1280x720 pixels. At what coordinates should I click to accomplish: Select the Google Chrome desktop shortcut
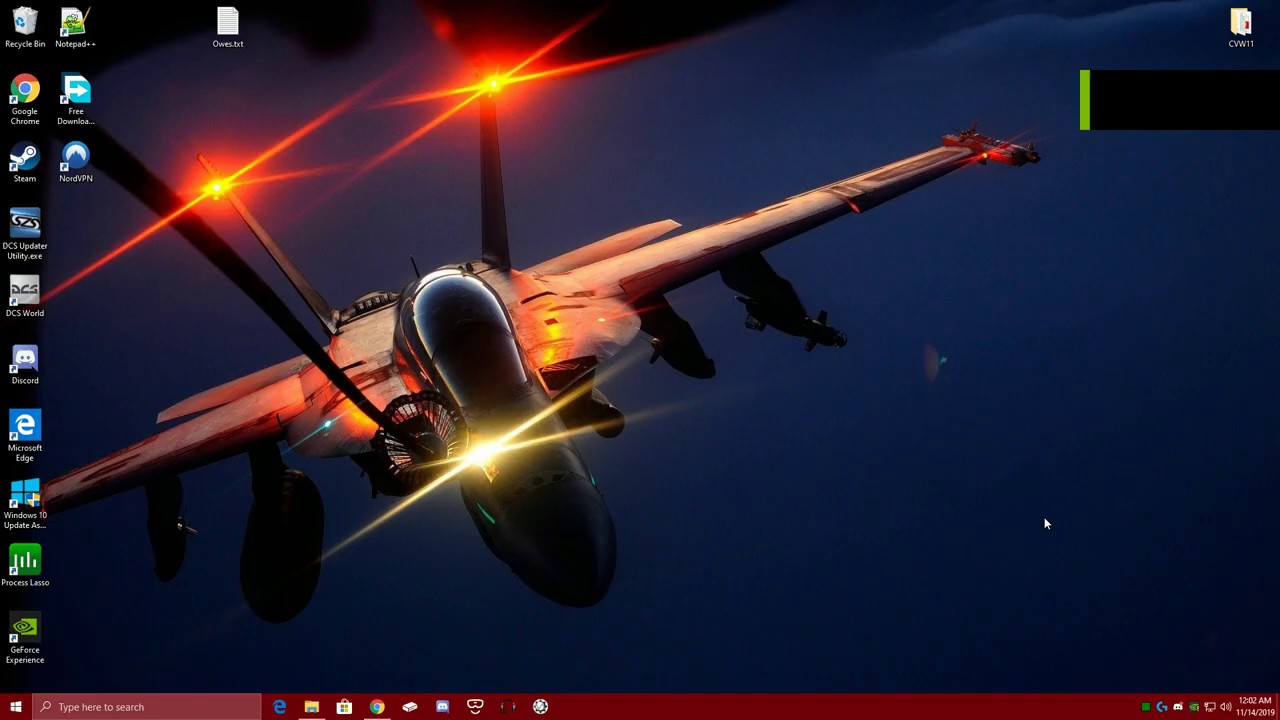coord(25,100)
